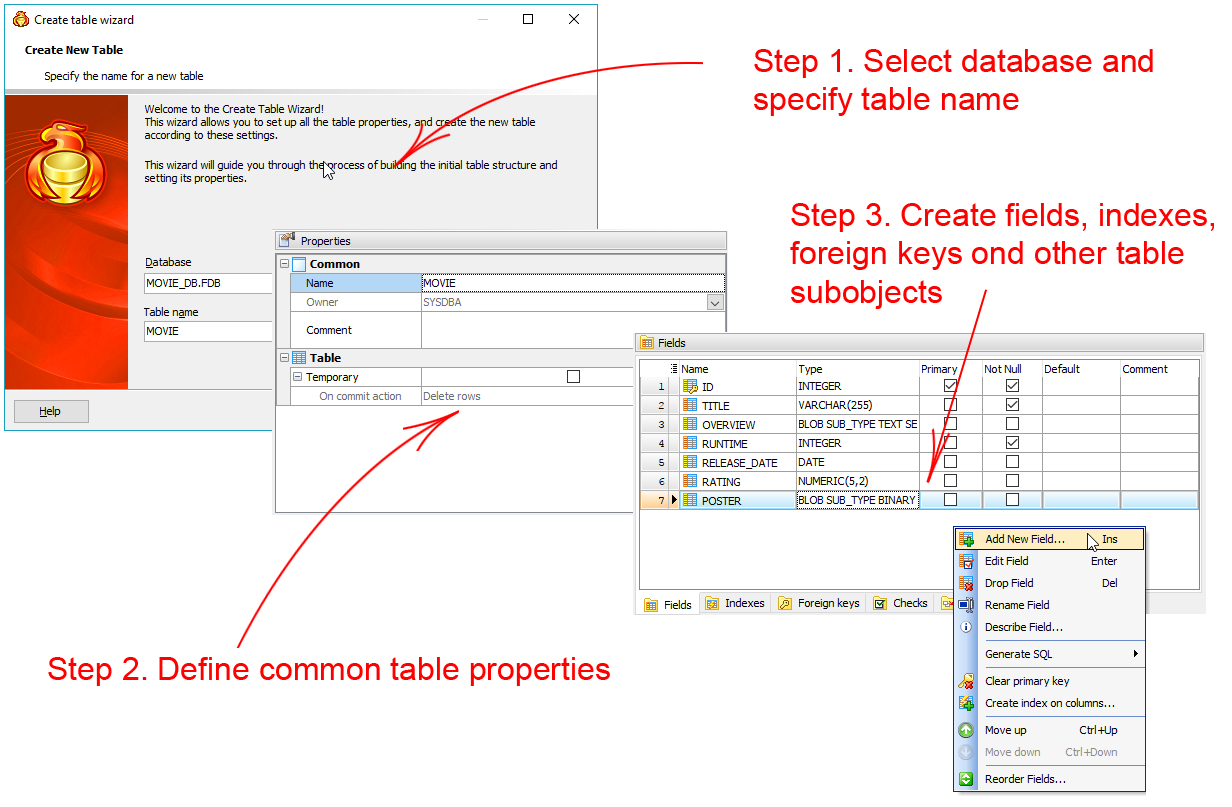Toggle the Temporary table checkbox

(x=573, y=377)
